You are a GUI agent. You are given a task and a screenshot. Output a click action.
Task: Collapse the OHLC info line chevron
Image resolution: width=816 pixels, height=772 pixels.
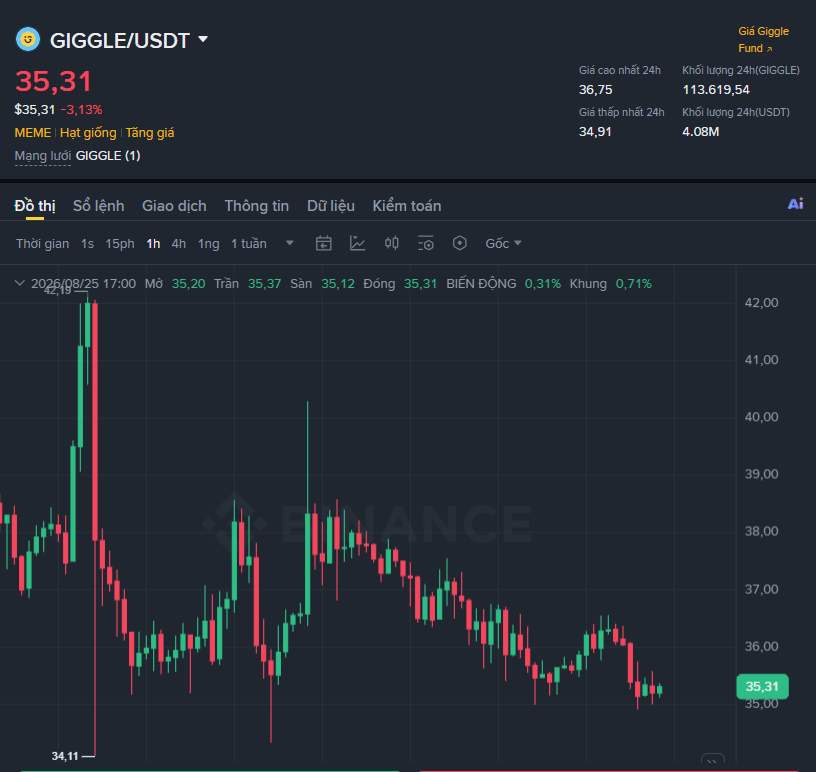pyautogui.click(x=20, y=283)
